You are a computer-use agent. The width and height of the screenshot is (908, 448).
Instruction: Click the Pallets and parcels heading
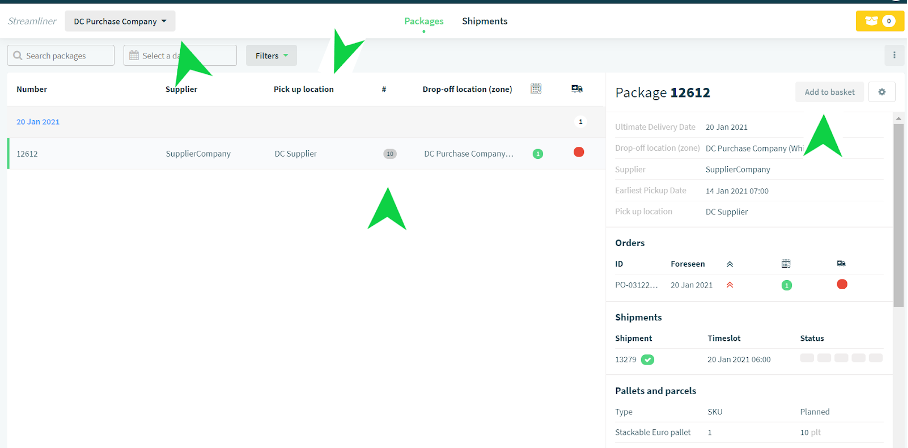pyautogui.click(x=656, y=391)
